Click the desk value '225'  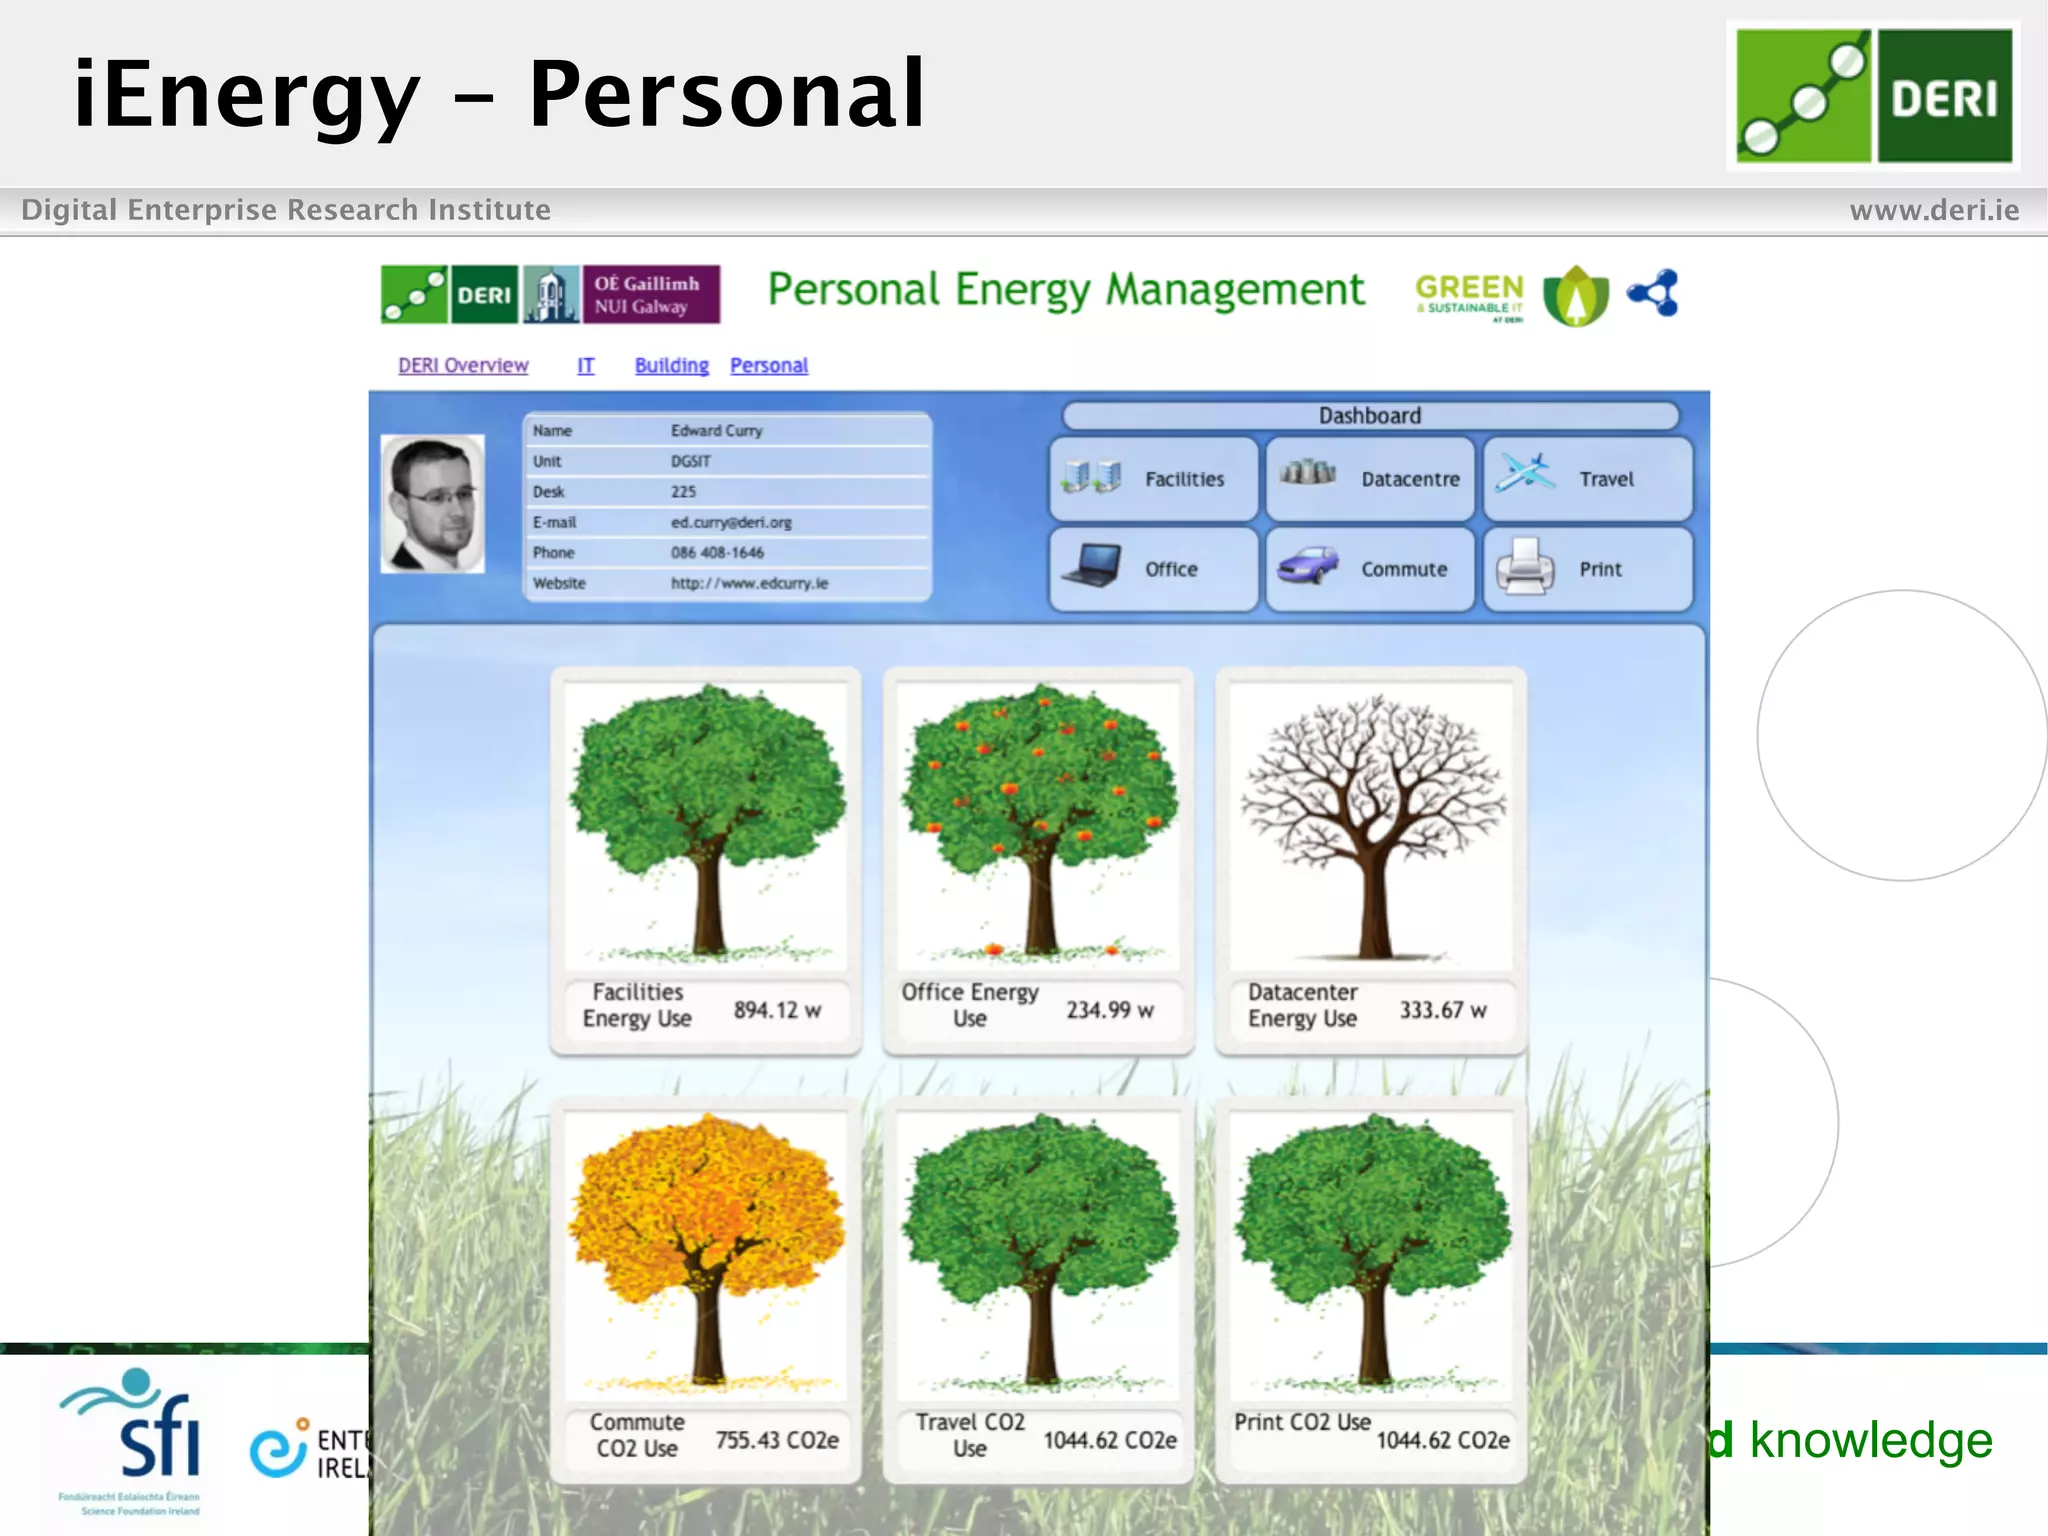click(683, 492)
